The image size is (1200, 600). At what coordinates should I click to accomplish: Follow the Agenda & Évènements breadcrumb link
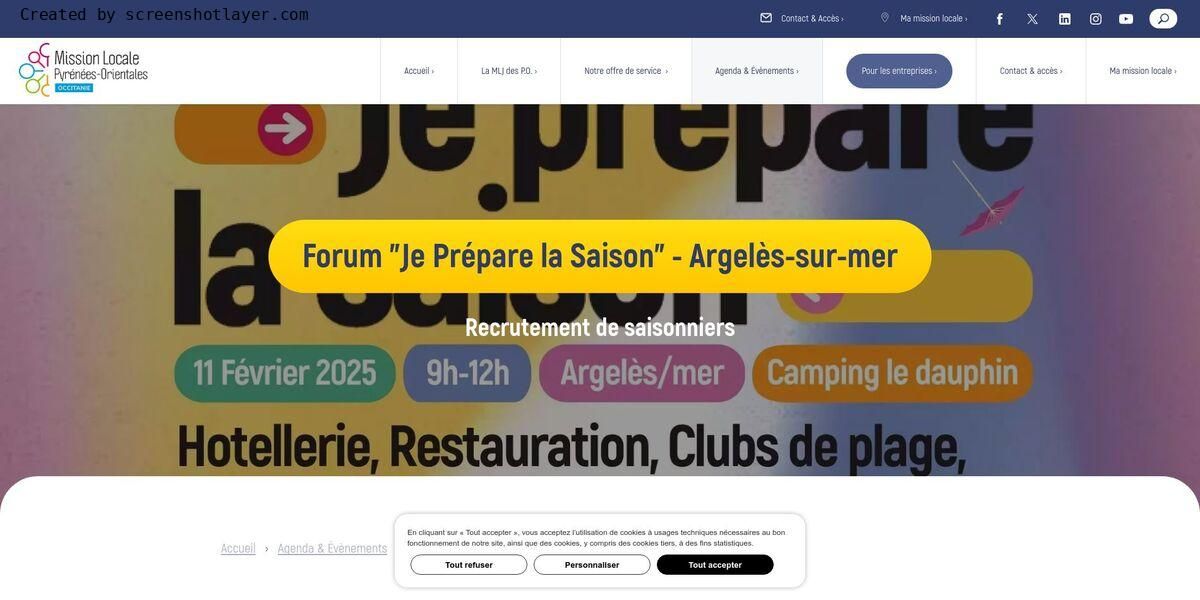click(x=332, y=548)
